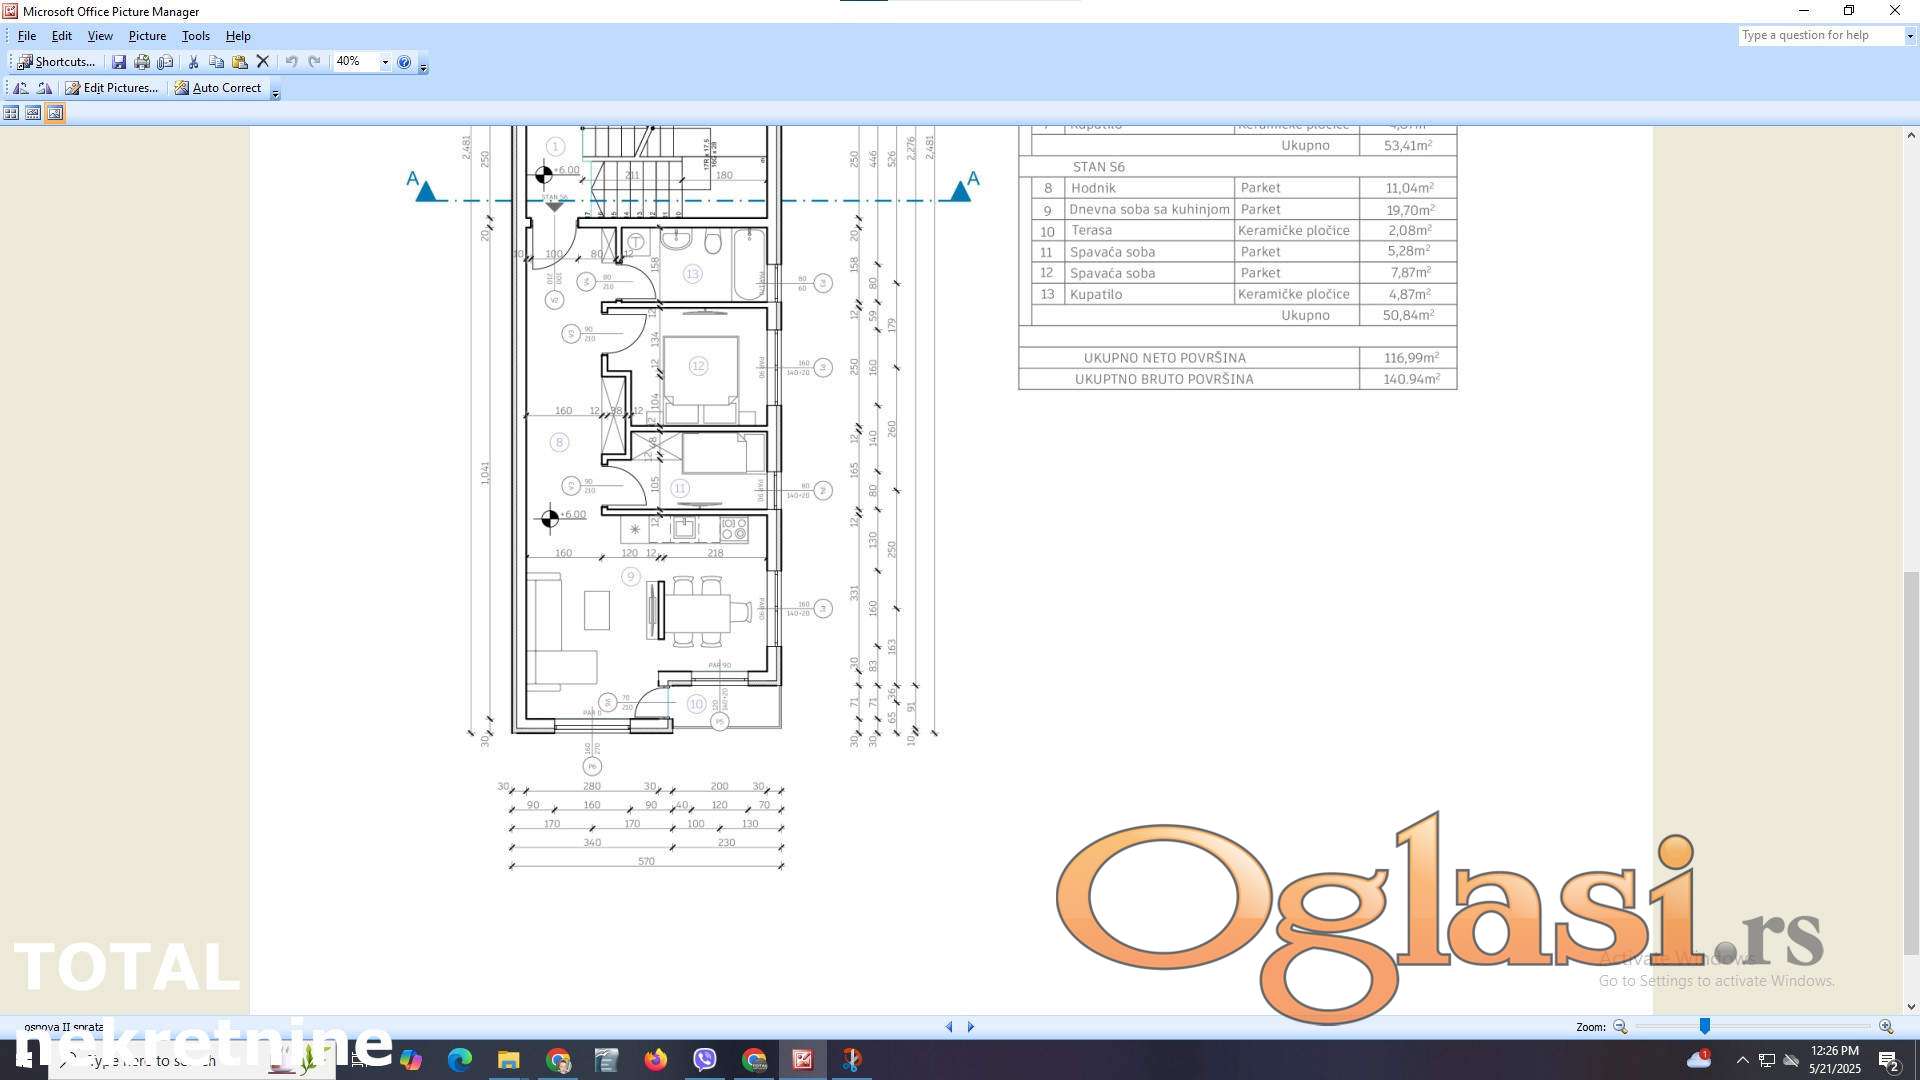This screenshot has width=1920, height=1080.
Task: Expand the 40% zoom dropdown
Action: coord(385,62)
